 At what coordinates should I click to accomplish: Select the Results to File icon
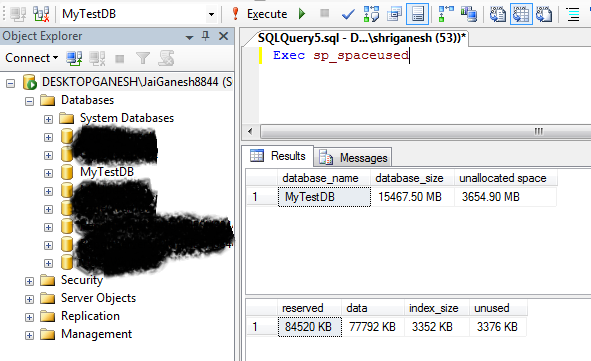pos(544,14)
